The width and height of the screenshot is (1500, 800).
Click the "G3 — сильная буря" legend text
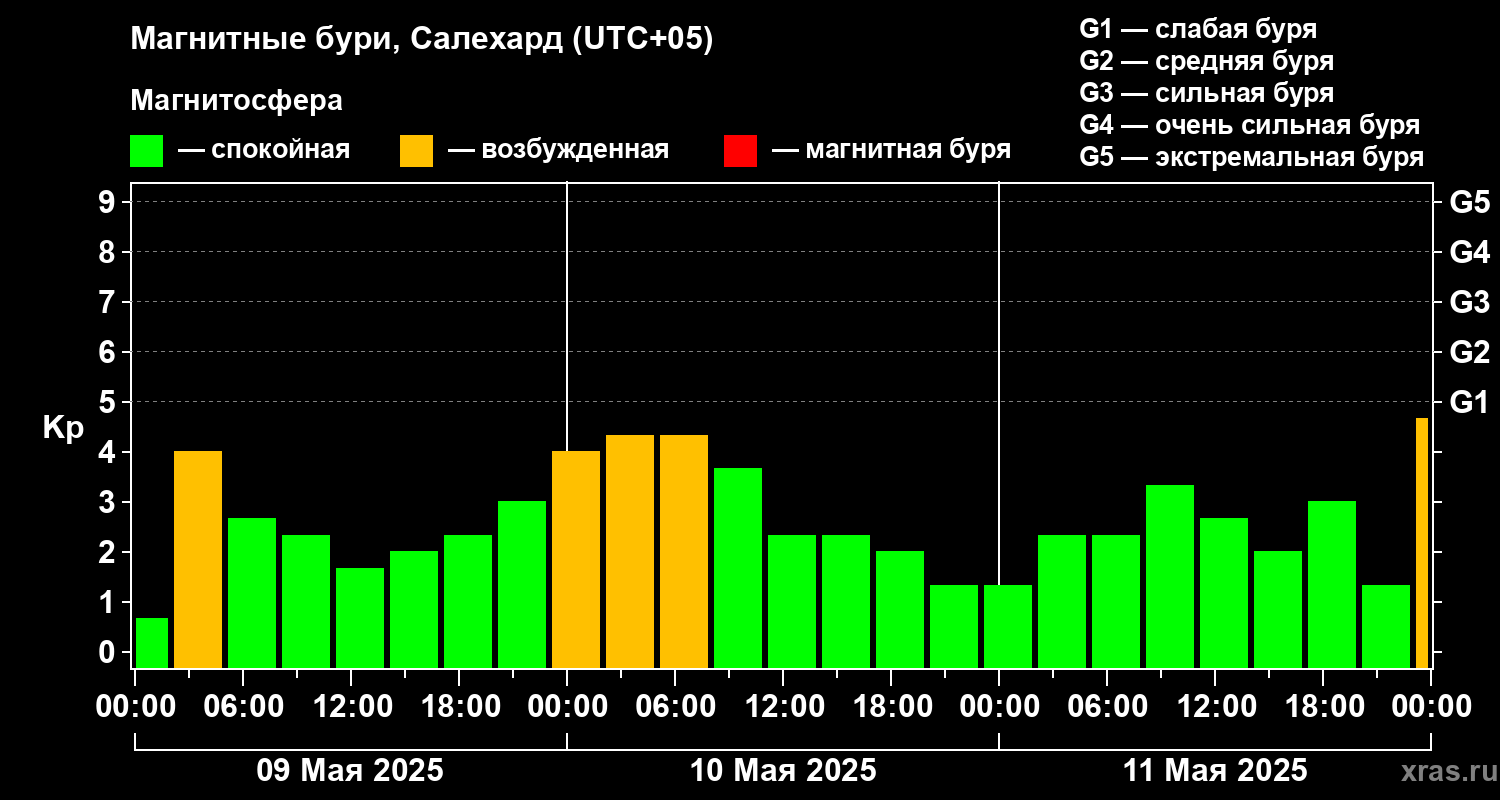[1206, 93]
